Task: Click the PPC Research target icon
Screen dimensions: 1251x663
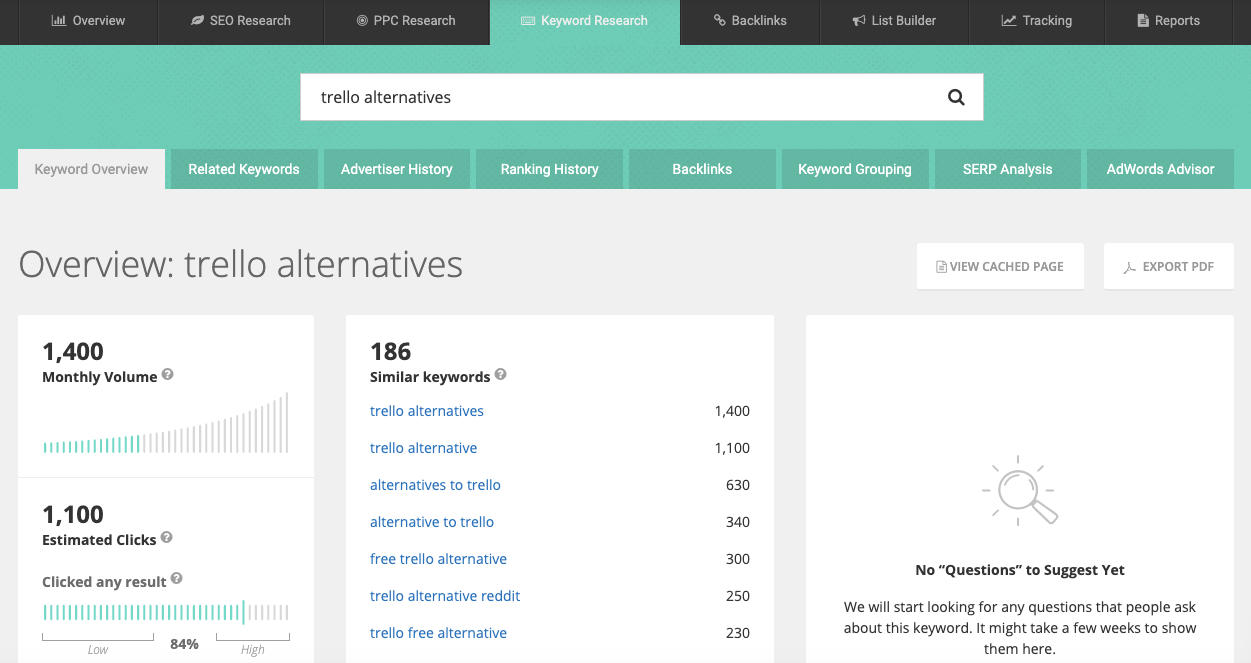Action: click(x=362, y=20)
